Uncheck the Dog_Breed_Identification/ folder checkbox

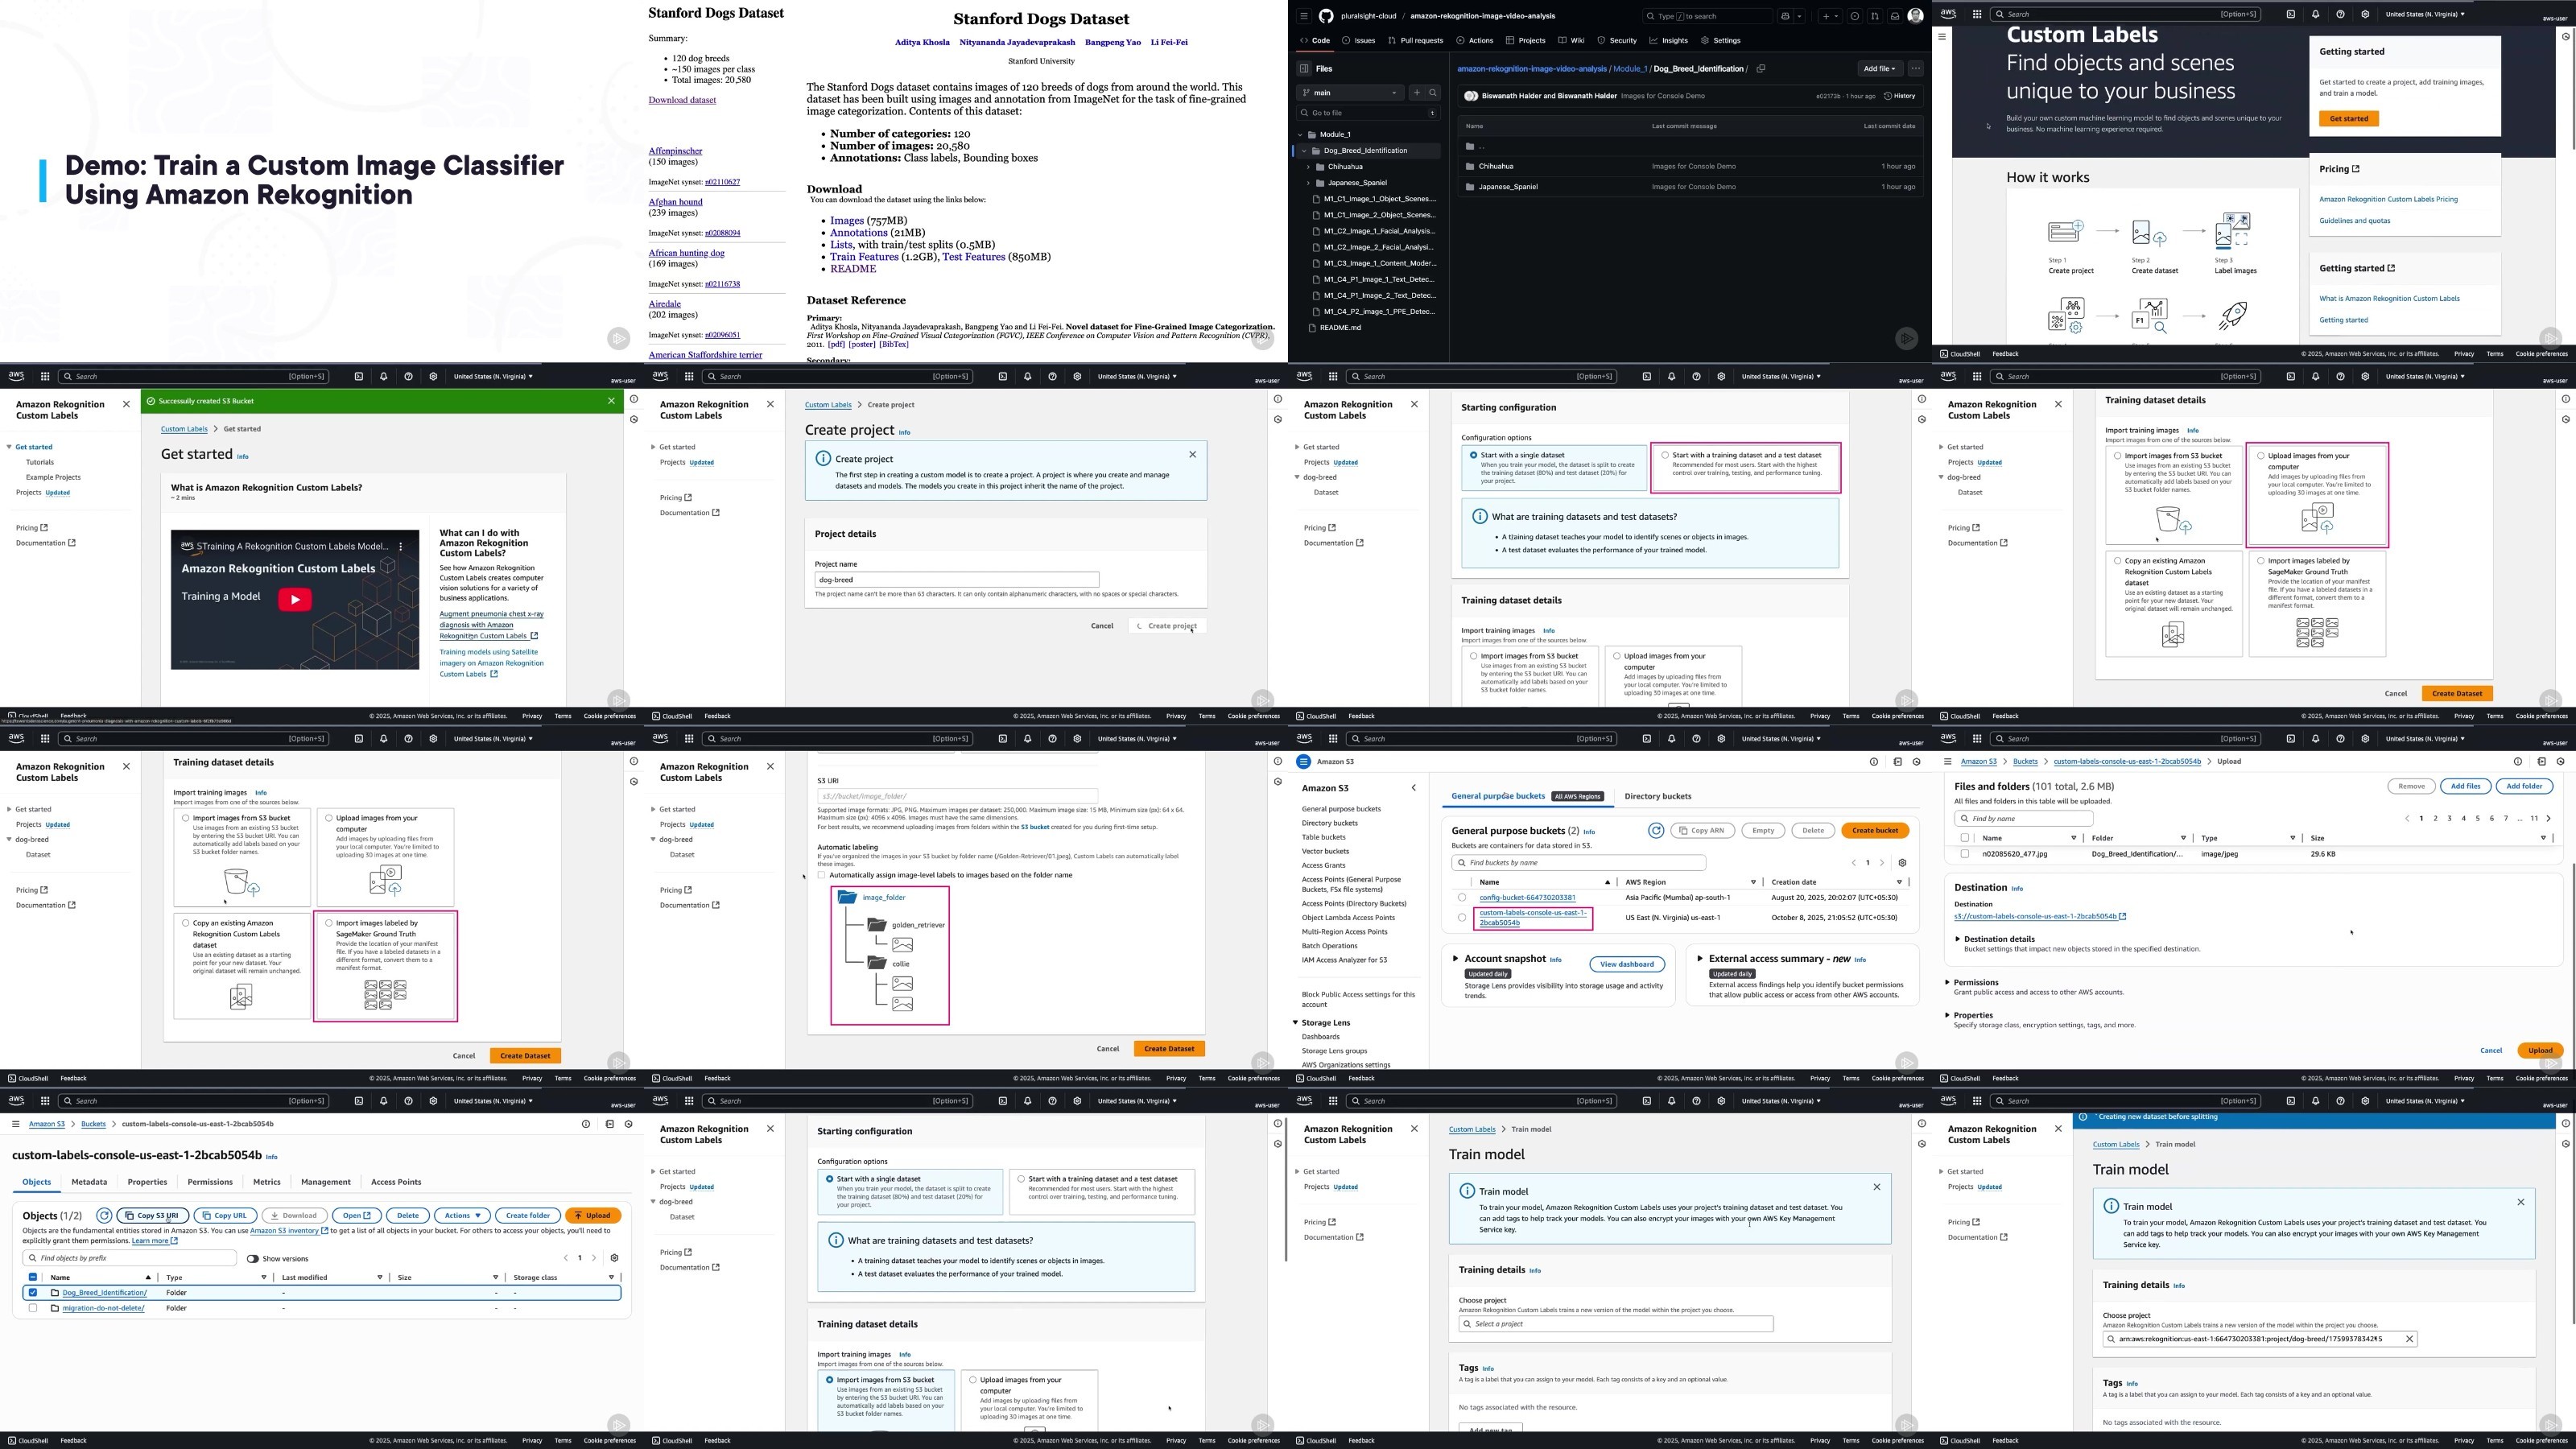33,1293
